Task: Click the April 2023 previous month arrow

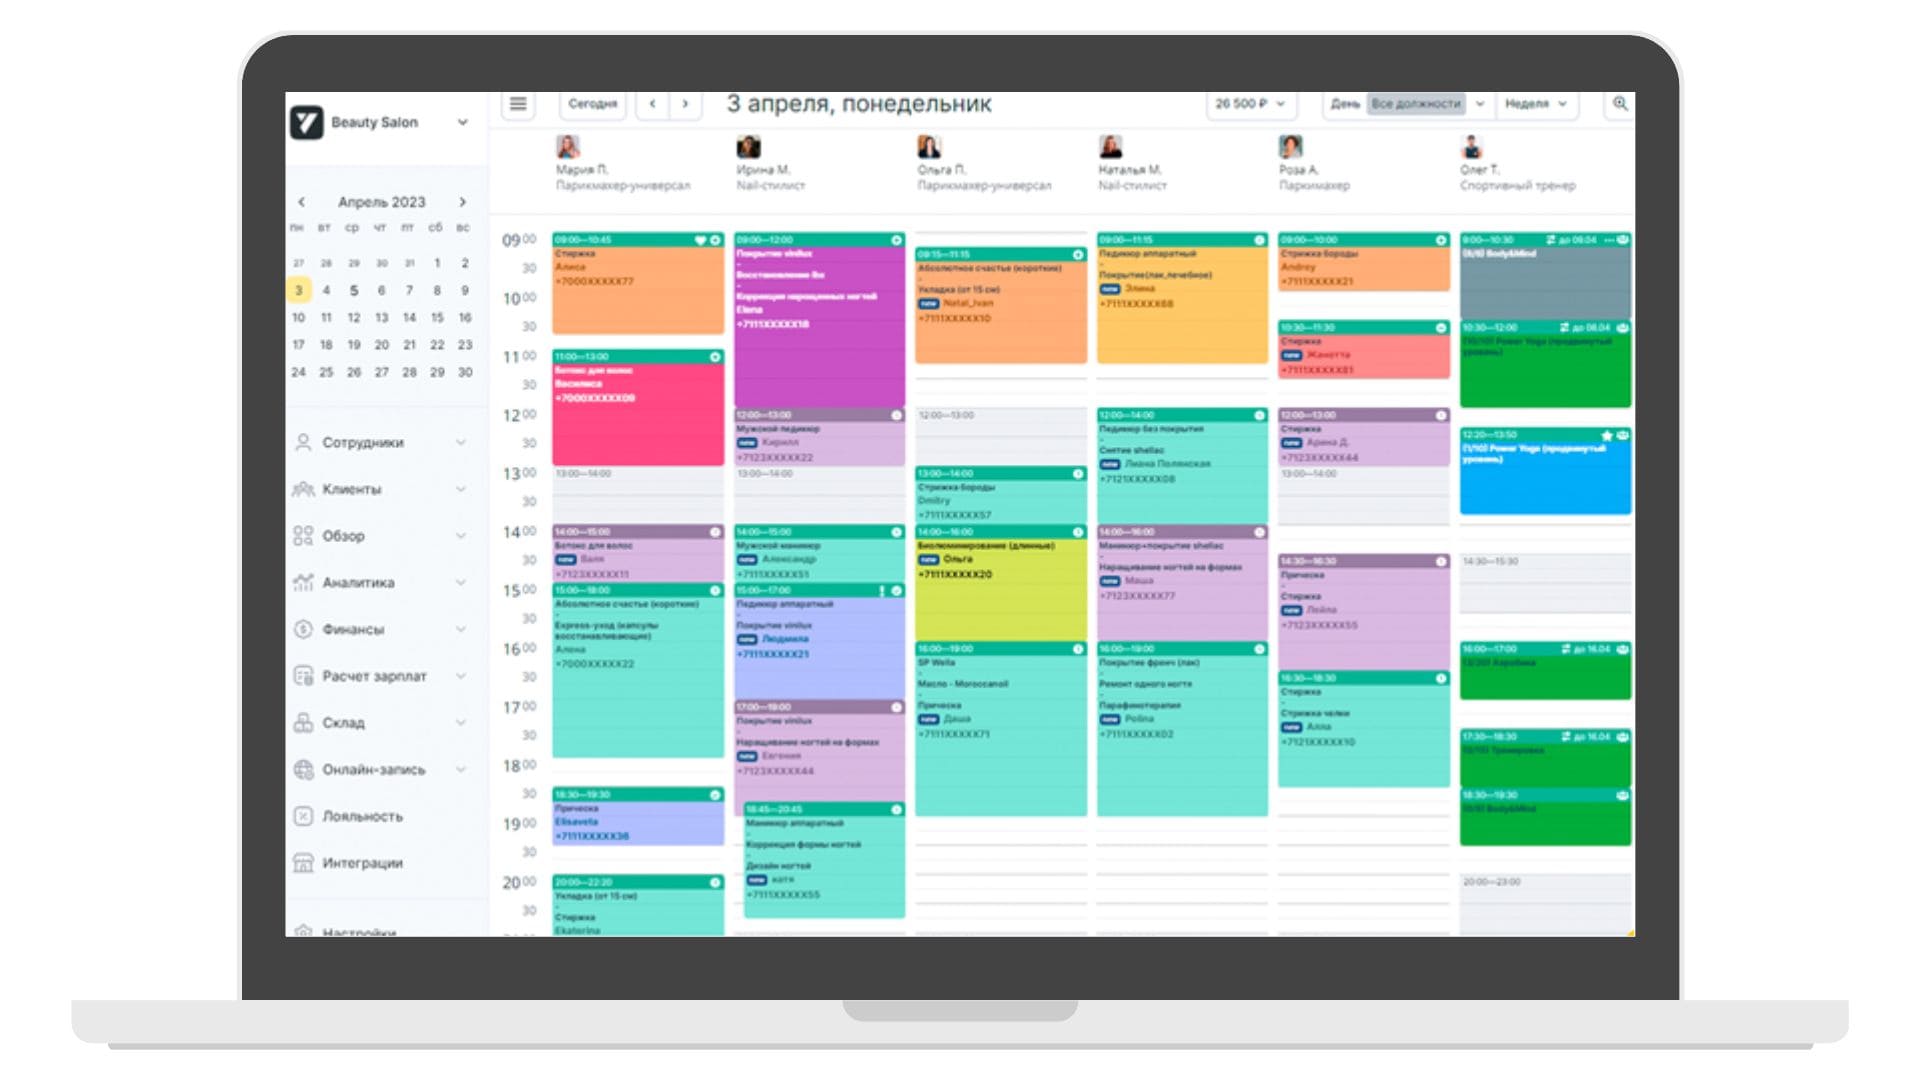Action: [x=301, y=200]
